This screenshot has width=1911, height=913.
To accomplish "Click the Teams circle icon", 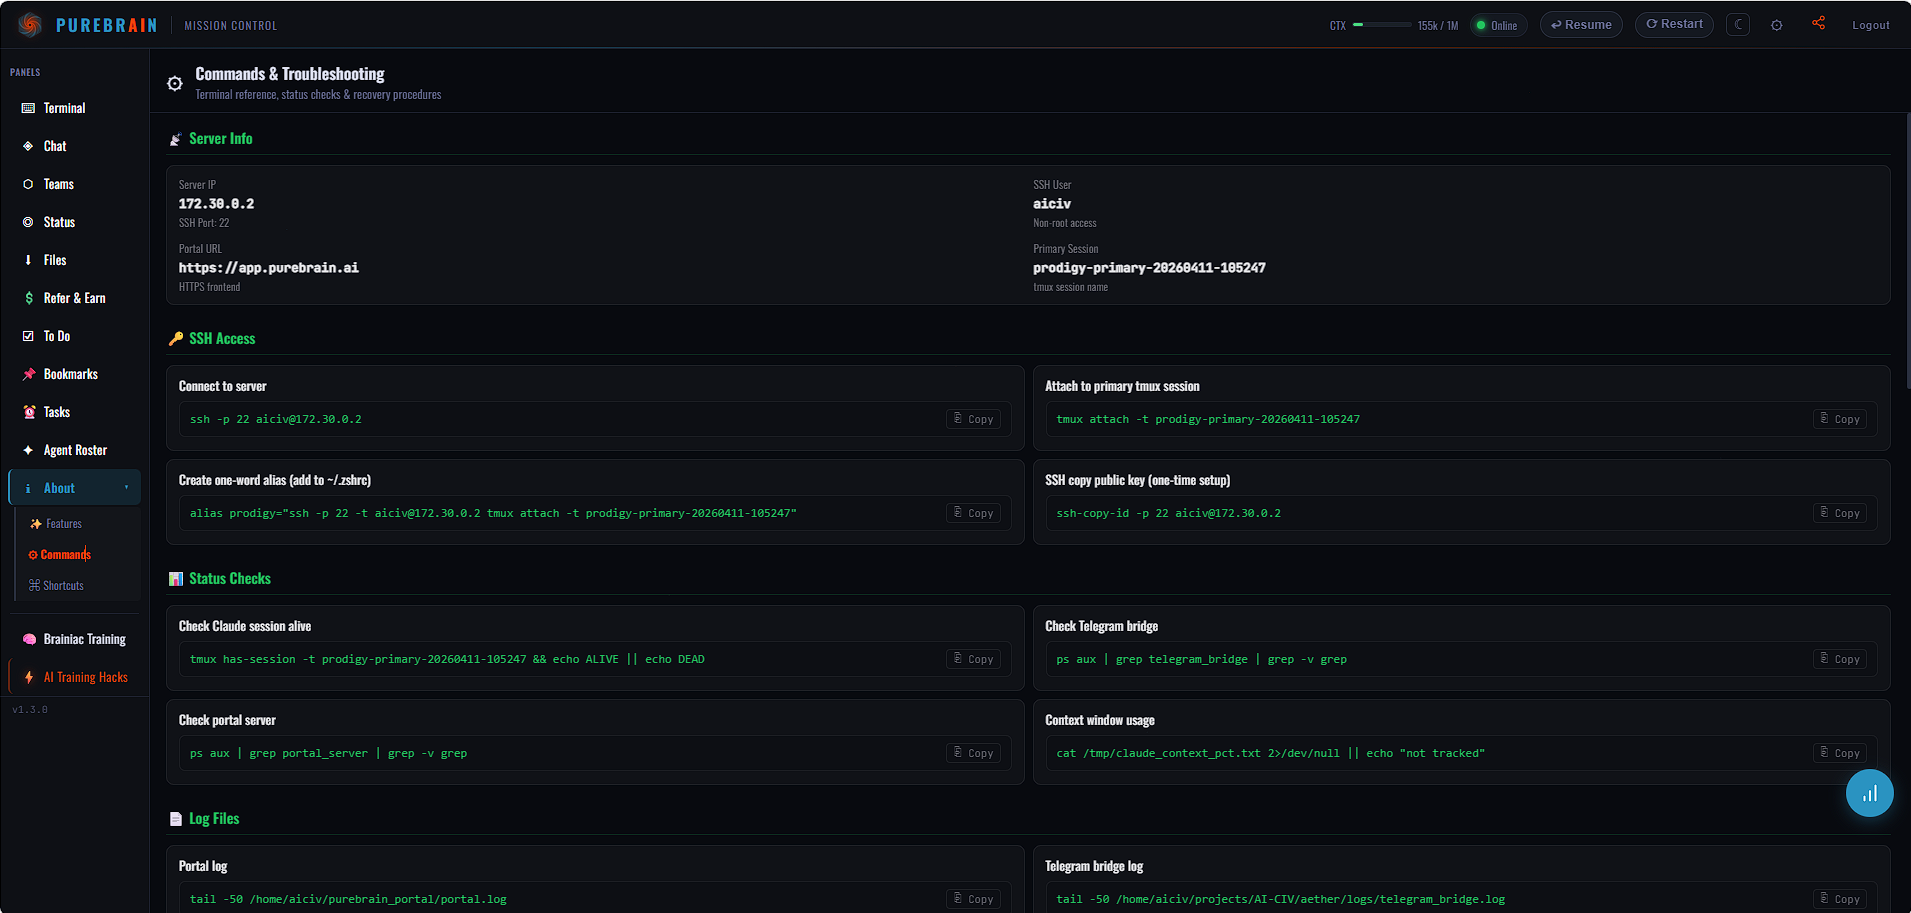I will (28, 184).
